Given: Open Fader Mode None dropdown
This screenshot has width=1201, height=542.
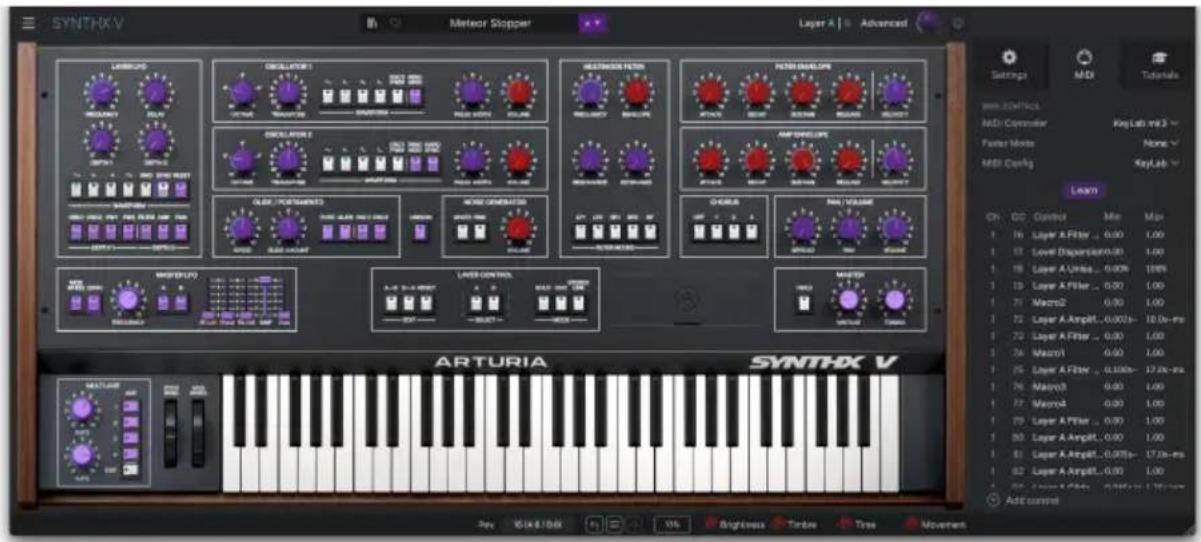Looking at the screenshot, I should coord(1161,142).
